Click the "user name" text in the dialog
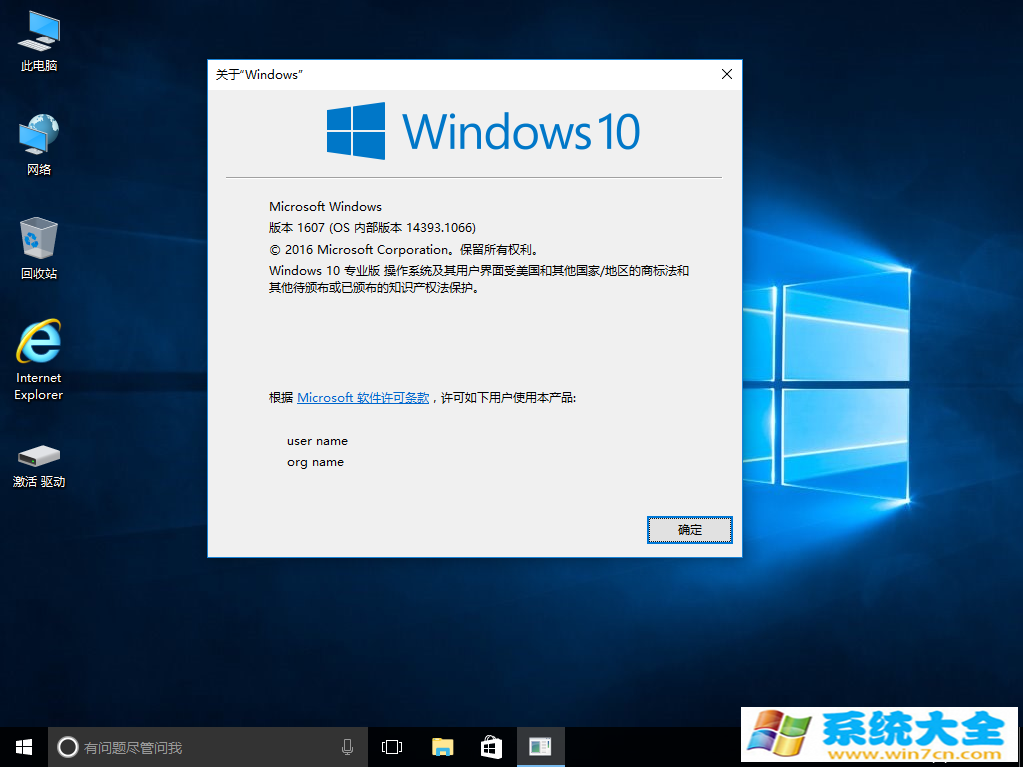This screenshot has height=767, width=1023. point(317,441)
